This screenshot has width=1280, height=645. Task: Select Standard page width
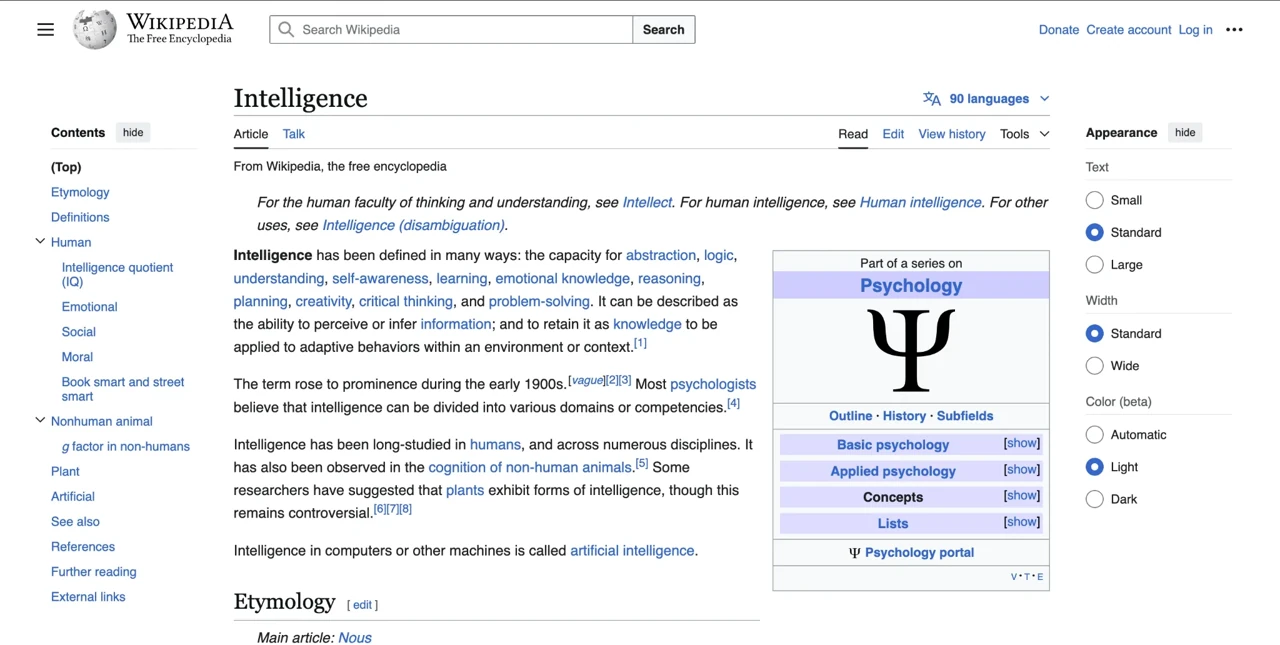tap(1095, 333)
